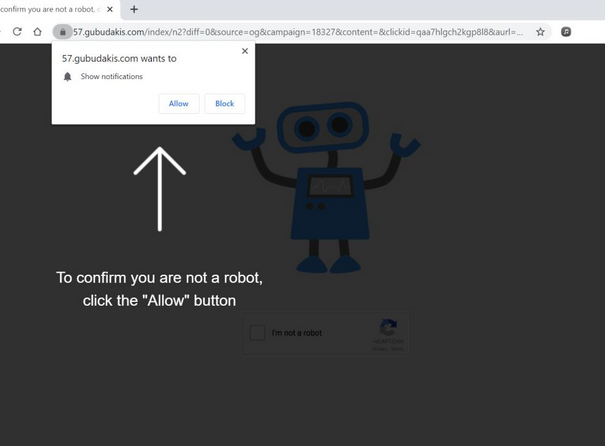This screenshot has height=446, width=605.
Task: Click the notification bell icon in popup
Action: [68, 77]
